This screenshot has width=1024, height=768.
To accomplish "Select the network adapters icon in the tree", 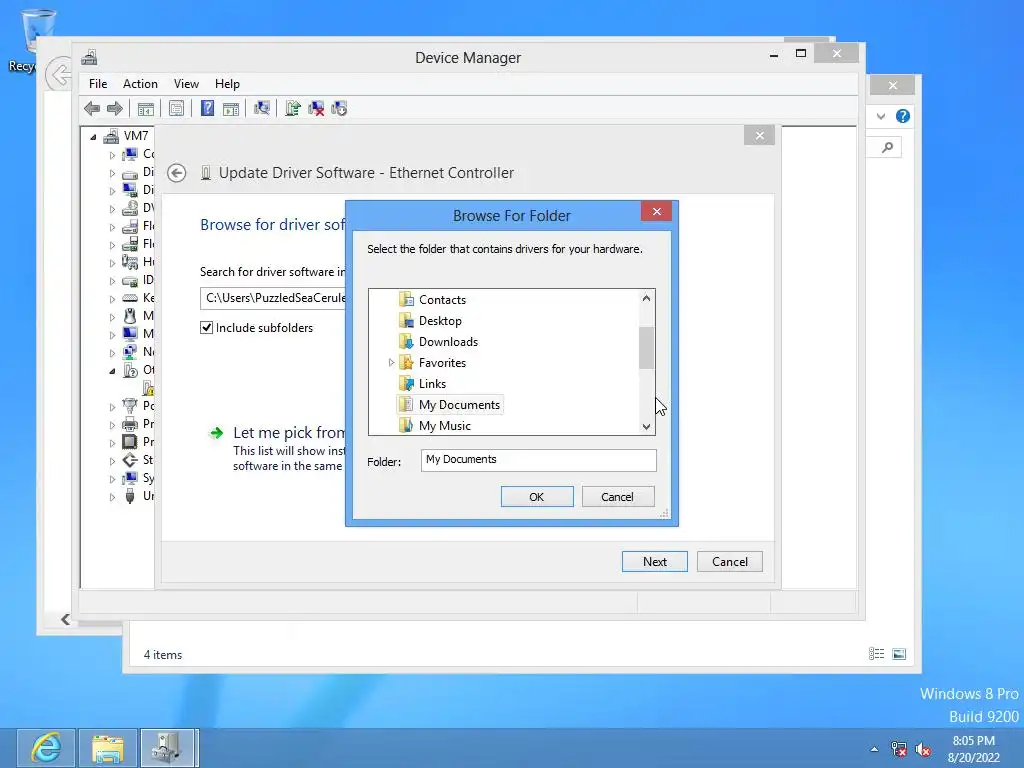I will click(x=130, y=352).
